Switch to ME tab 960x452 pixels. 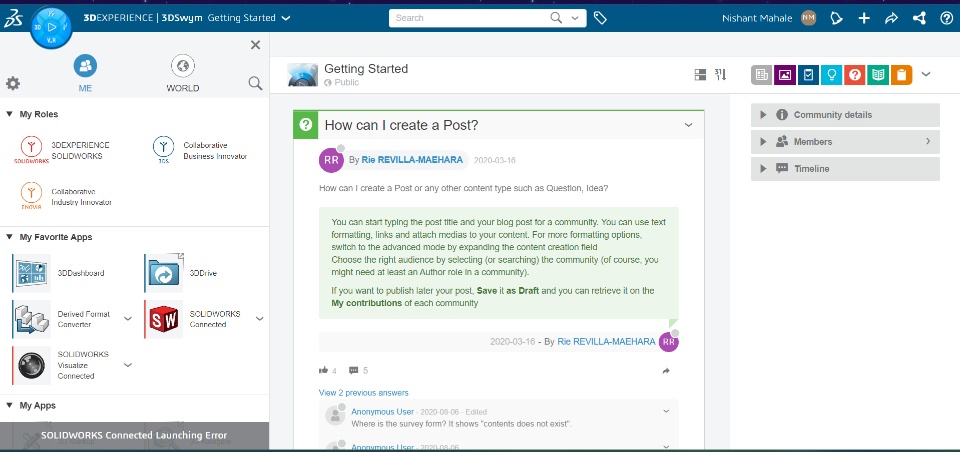click(x=85, y=73)
